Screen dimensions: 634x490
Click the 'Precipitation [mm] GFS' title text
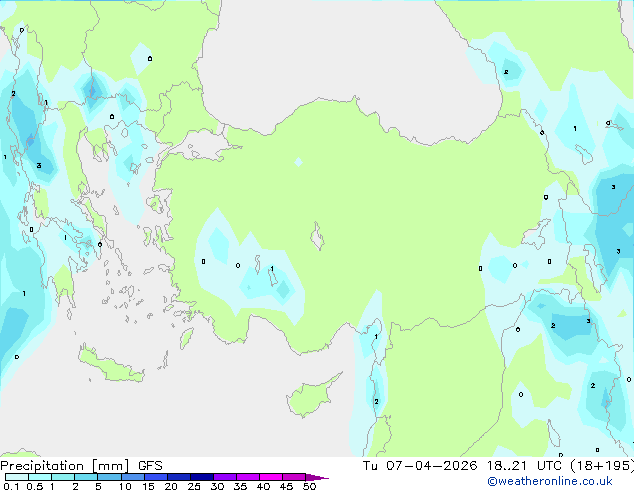(81, 466)
